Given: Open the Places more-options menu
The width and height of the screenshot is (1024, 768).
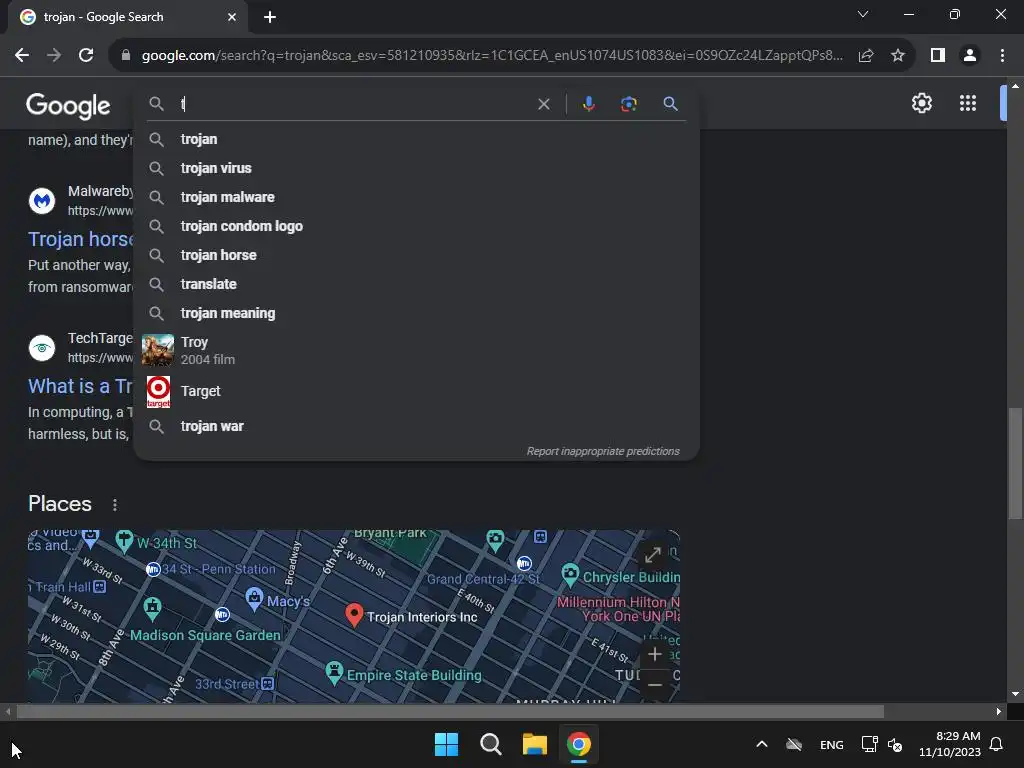Looking at the screenshot, I should click(115, 505).
